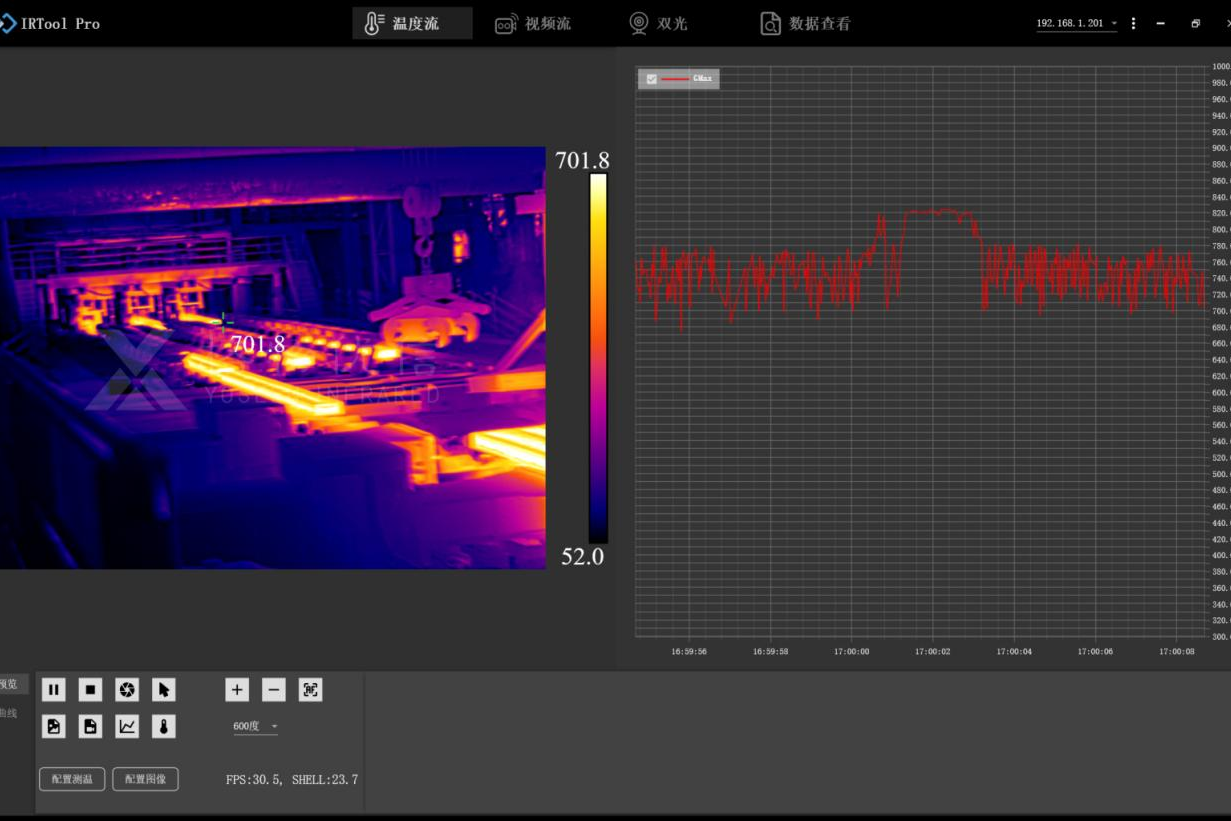Select the arrow pointer tool
Screen dimensions: 1231x821
pyautogui.click(x=164, y=690)
